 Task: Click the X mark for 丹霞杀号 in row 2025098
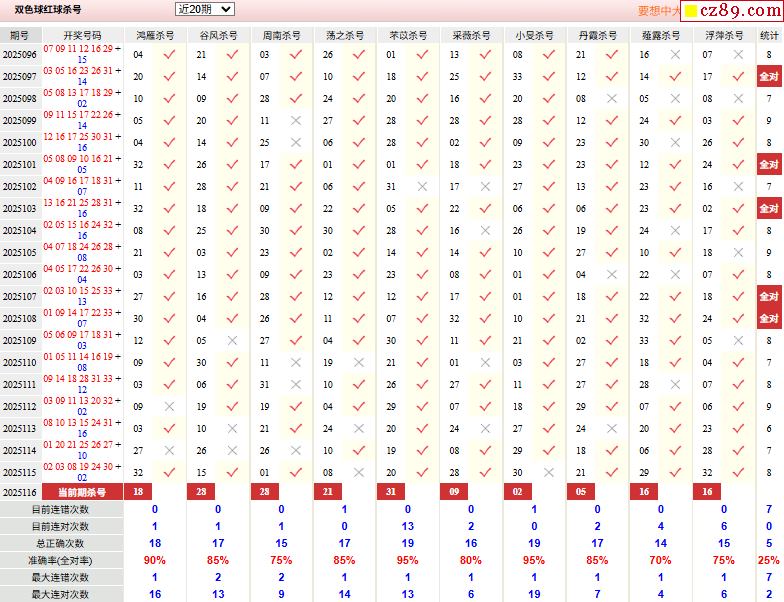612,99
